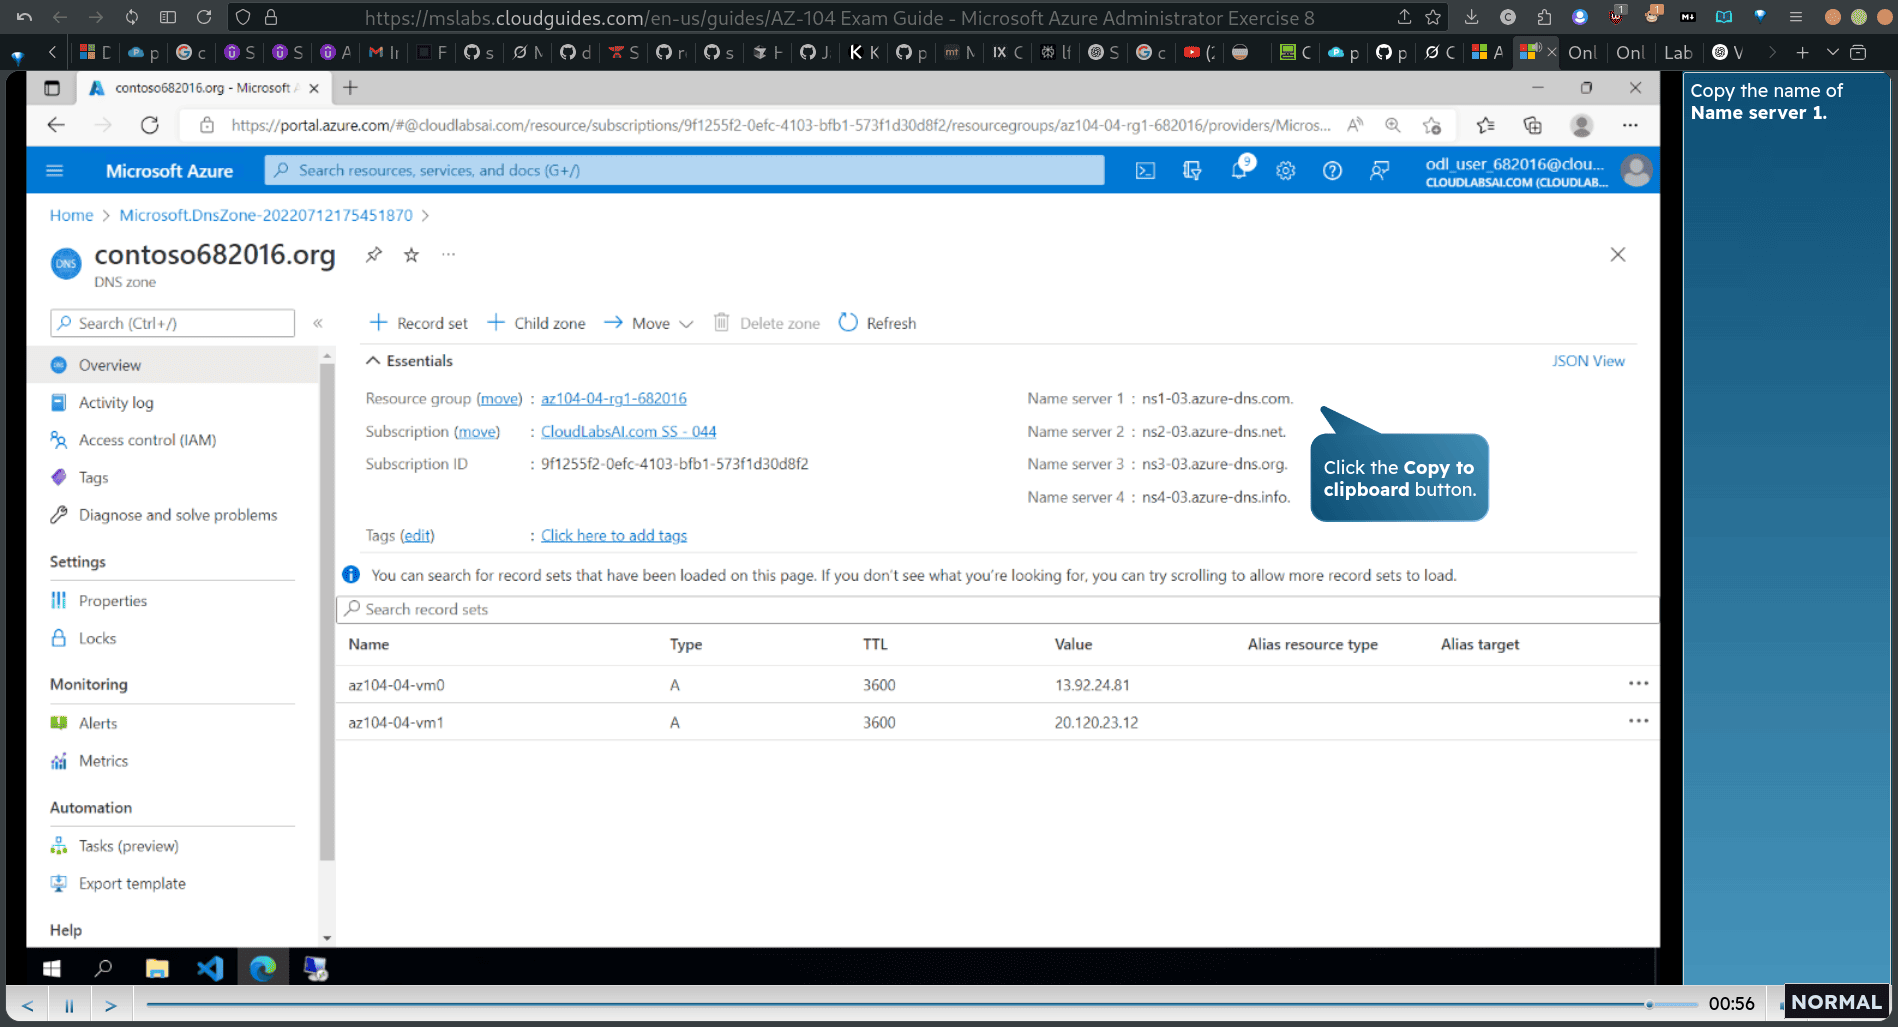
Task: Click IP value 20.120.23.12
Action: click(1096, 722)
